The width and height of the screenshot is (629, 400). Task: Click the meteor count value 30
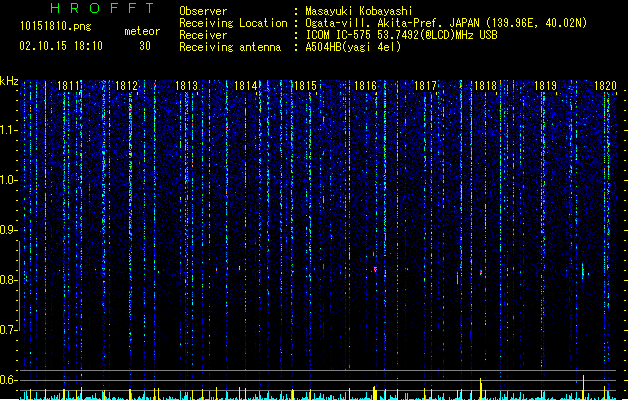click(x=145, y=46)
